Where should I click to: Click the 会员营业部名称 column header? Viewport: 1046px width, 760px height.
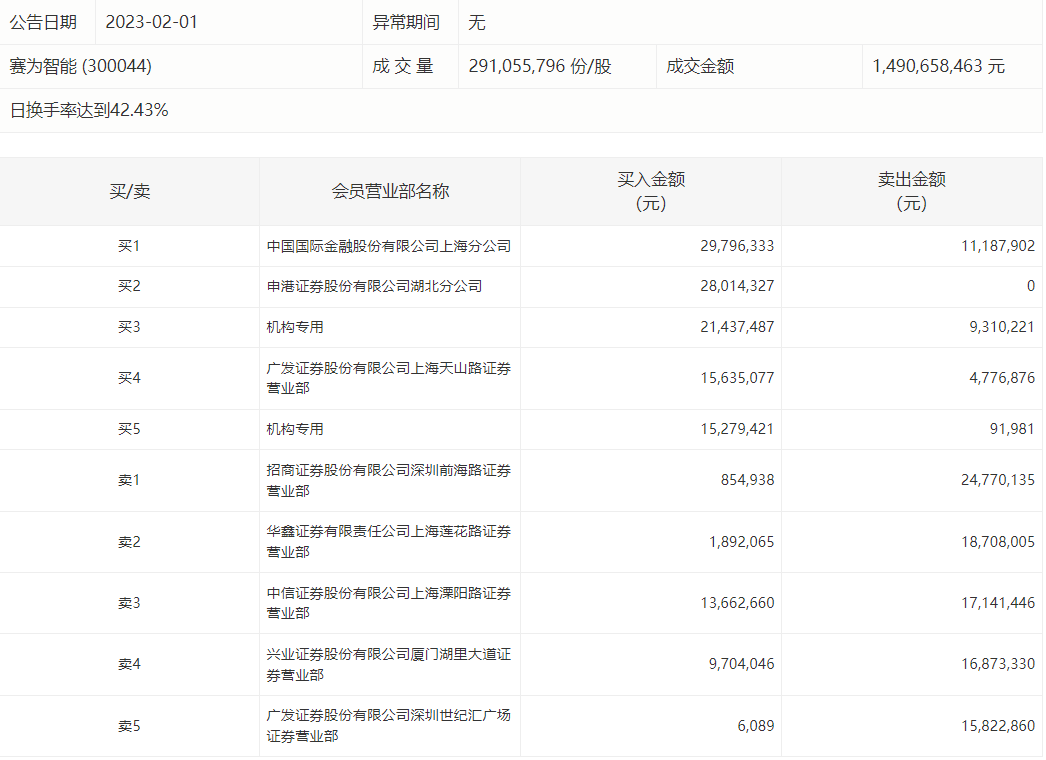390,191
